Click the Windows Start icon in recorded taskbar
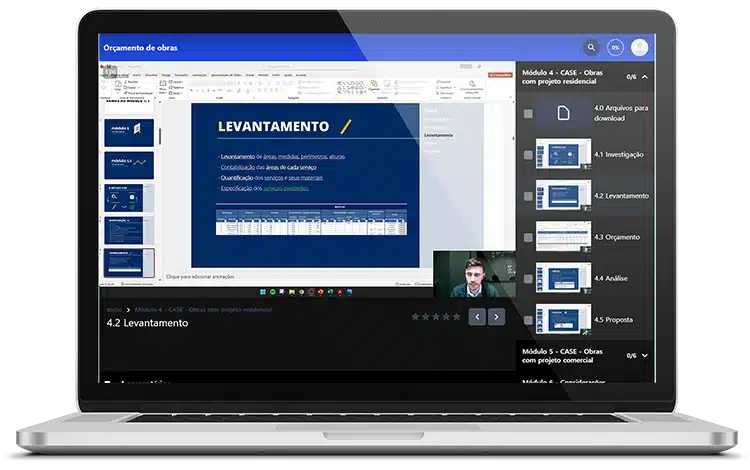This screenshot has width=750, height=470. point(263,292)
